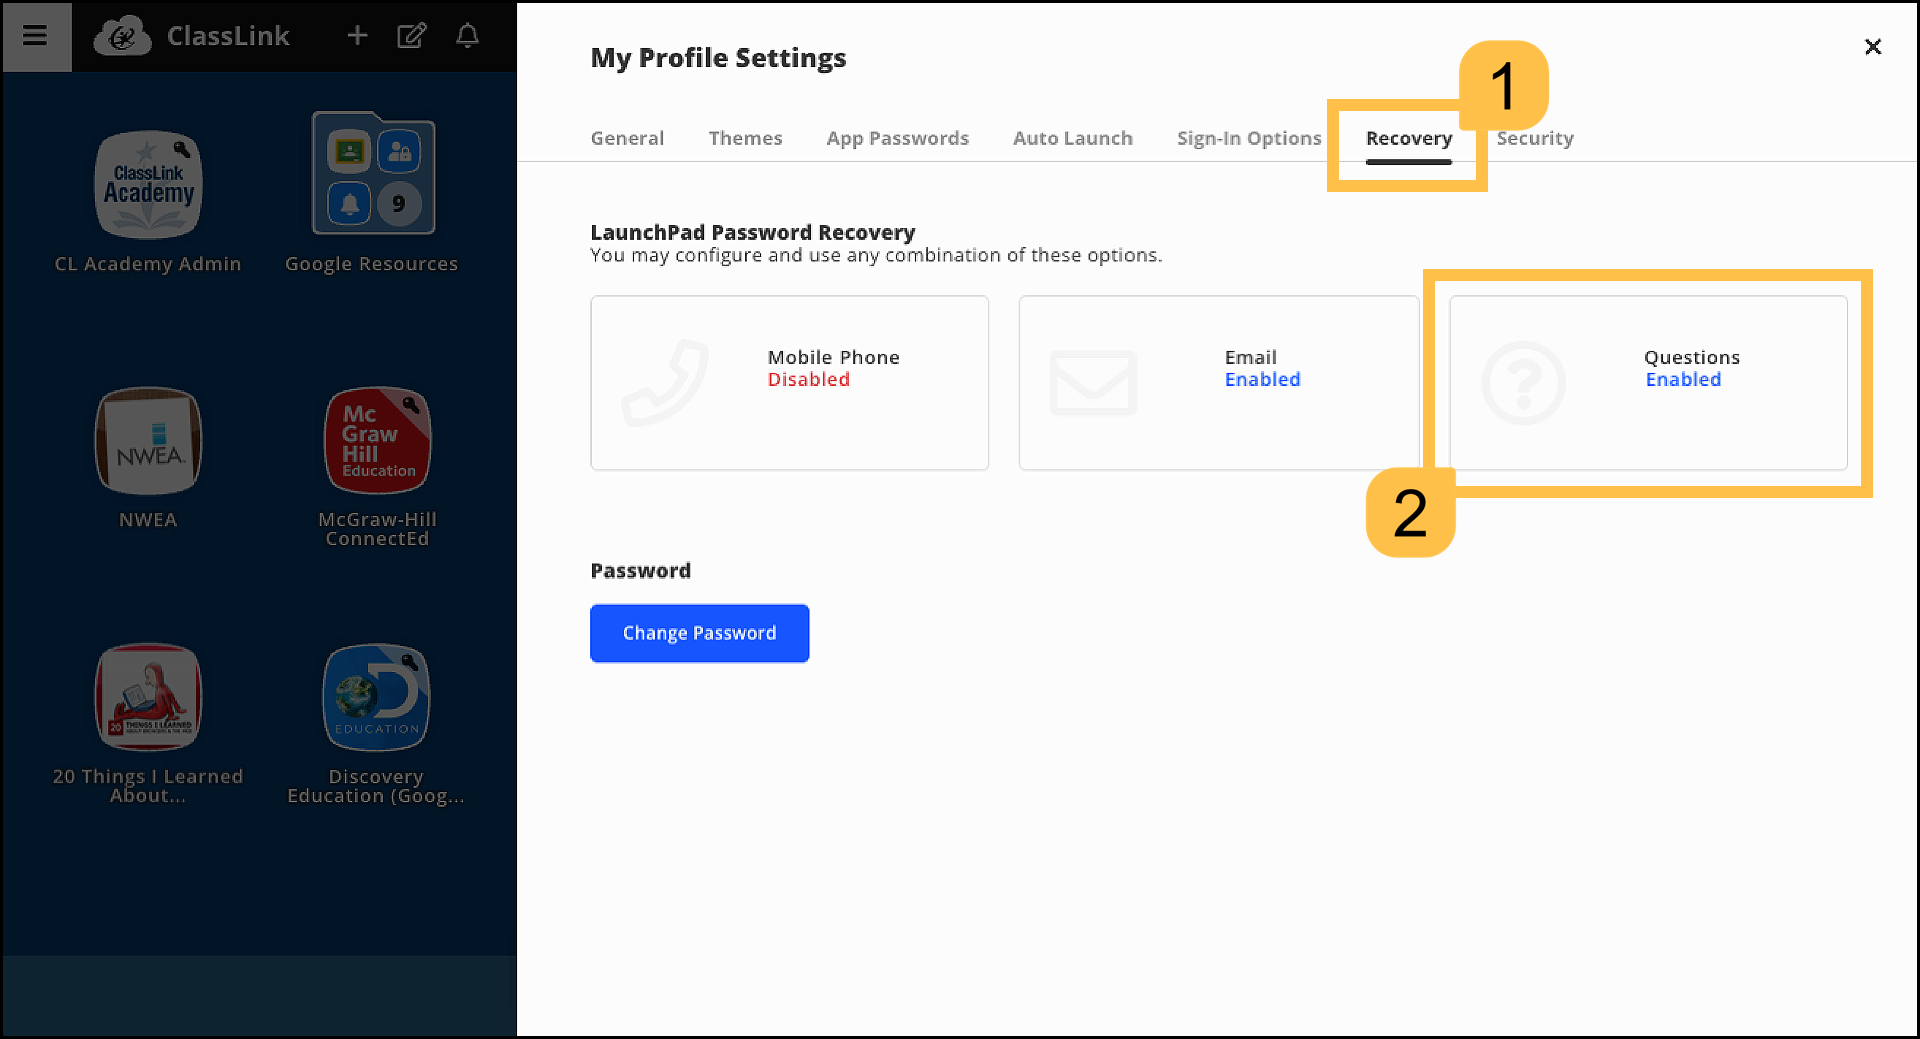Screen dimensions: 1920x1039
Task: Launch 20 Things I Learned About app
Action: point(147,697)
